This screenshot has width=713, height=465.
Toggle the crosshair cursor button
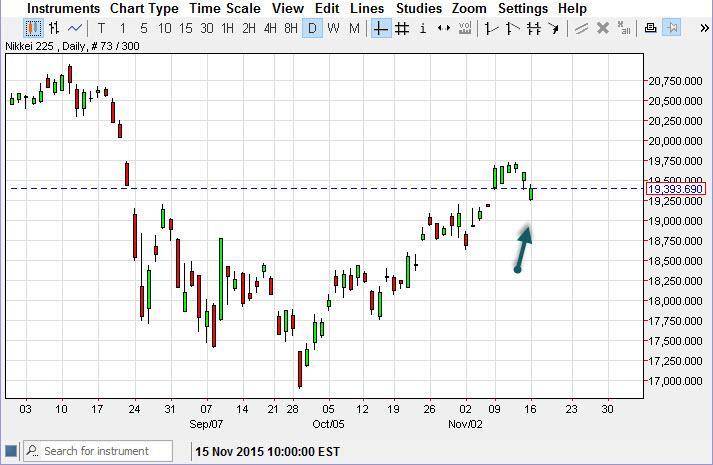(380, 28)
